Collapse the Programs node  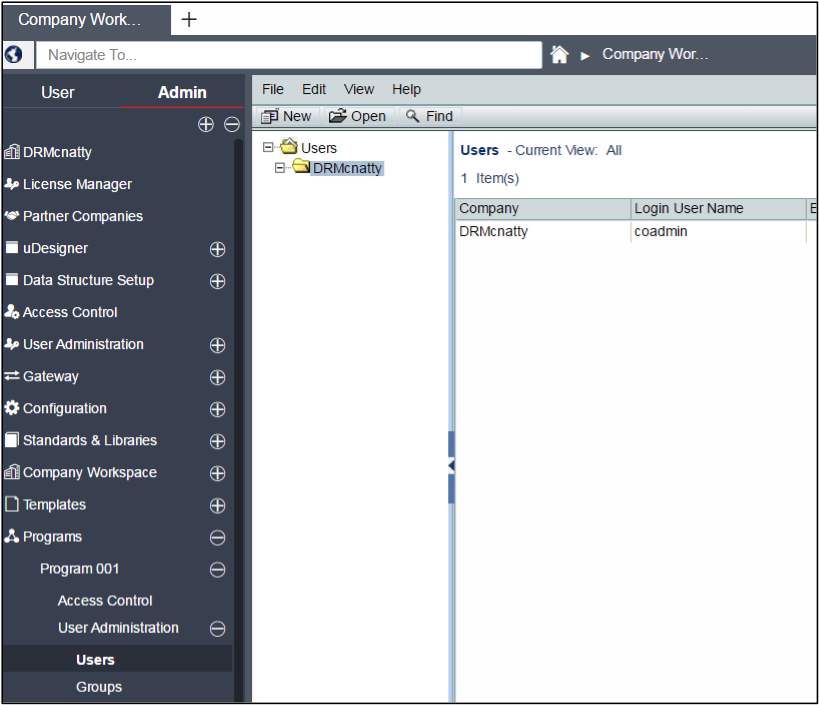(217, 537)
